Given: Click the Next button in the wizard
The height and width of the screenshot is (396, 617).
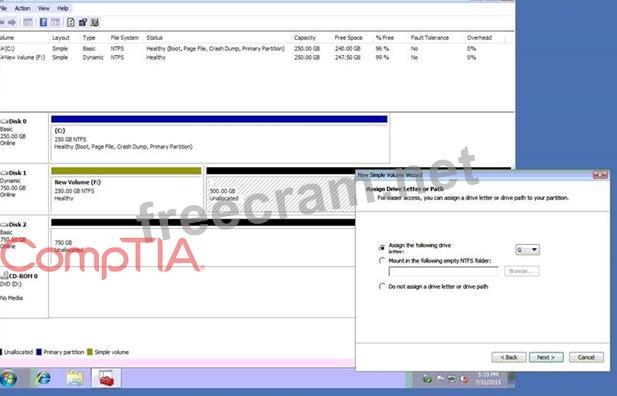Looking at the screenshot, I should 546,357.
